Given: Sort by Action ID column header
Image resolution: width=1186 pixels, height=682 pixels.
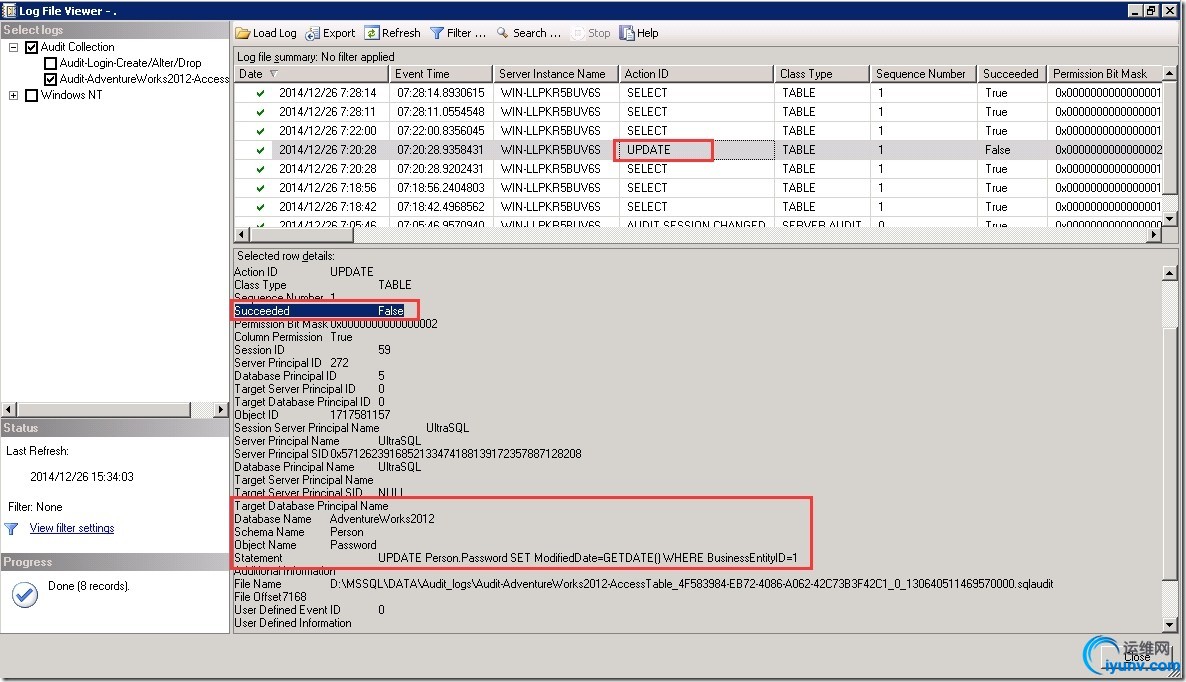Looking at the screenshot, I should pos(696,74).
